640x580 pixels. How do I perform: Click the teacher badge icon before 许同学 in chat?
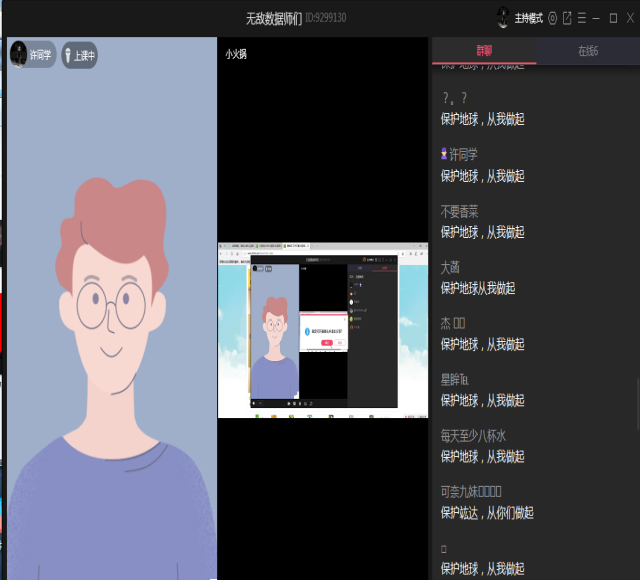pos(445,155)
